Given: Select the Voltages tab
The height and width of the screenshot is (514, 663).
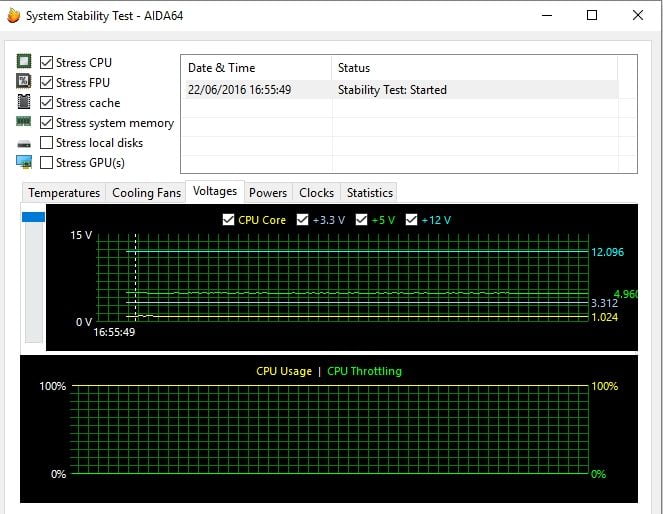Looking at the screenshot, I should 215,191.
